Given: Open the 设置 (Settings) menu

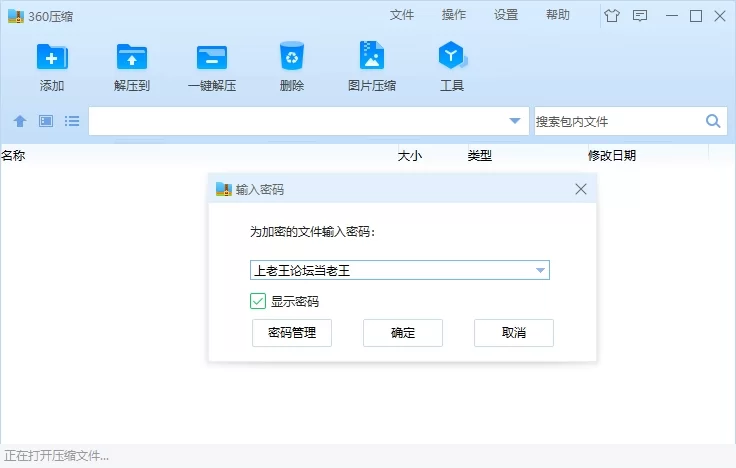Looking at the screenshot, I should tap(506, 15).
